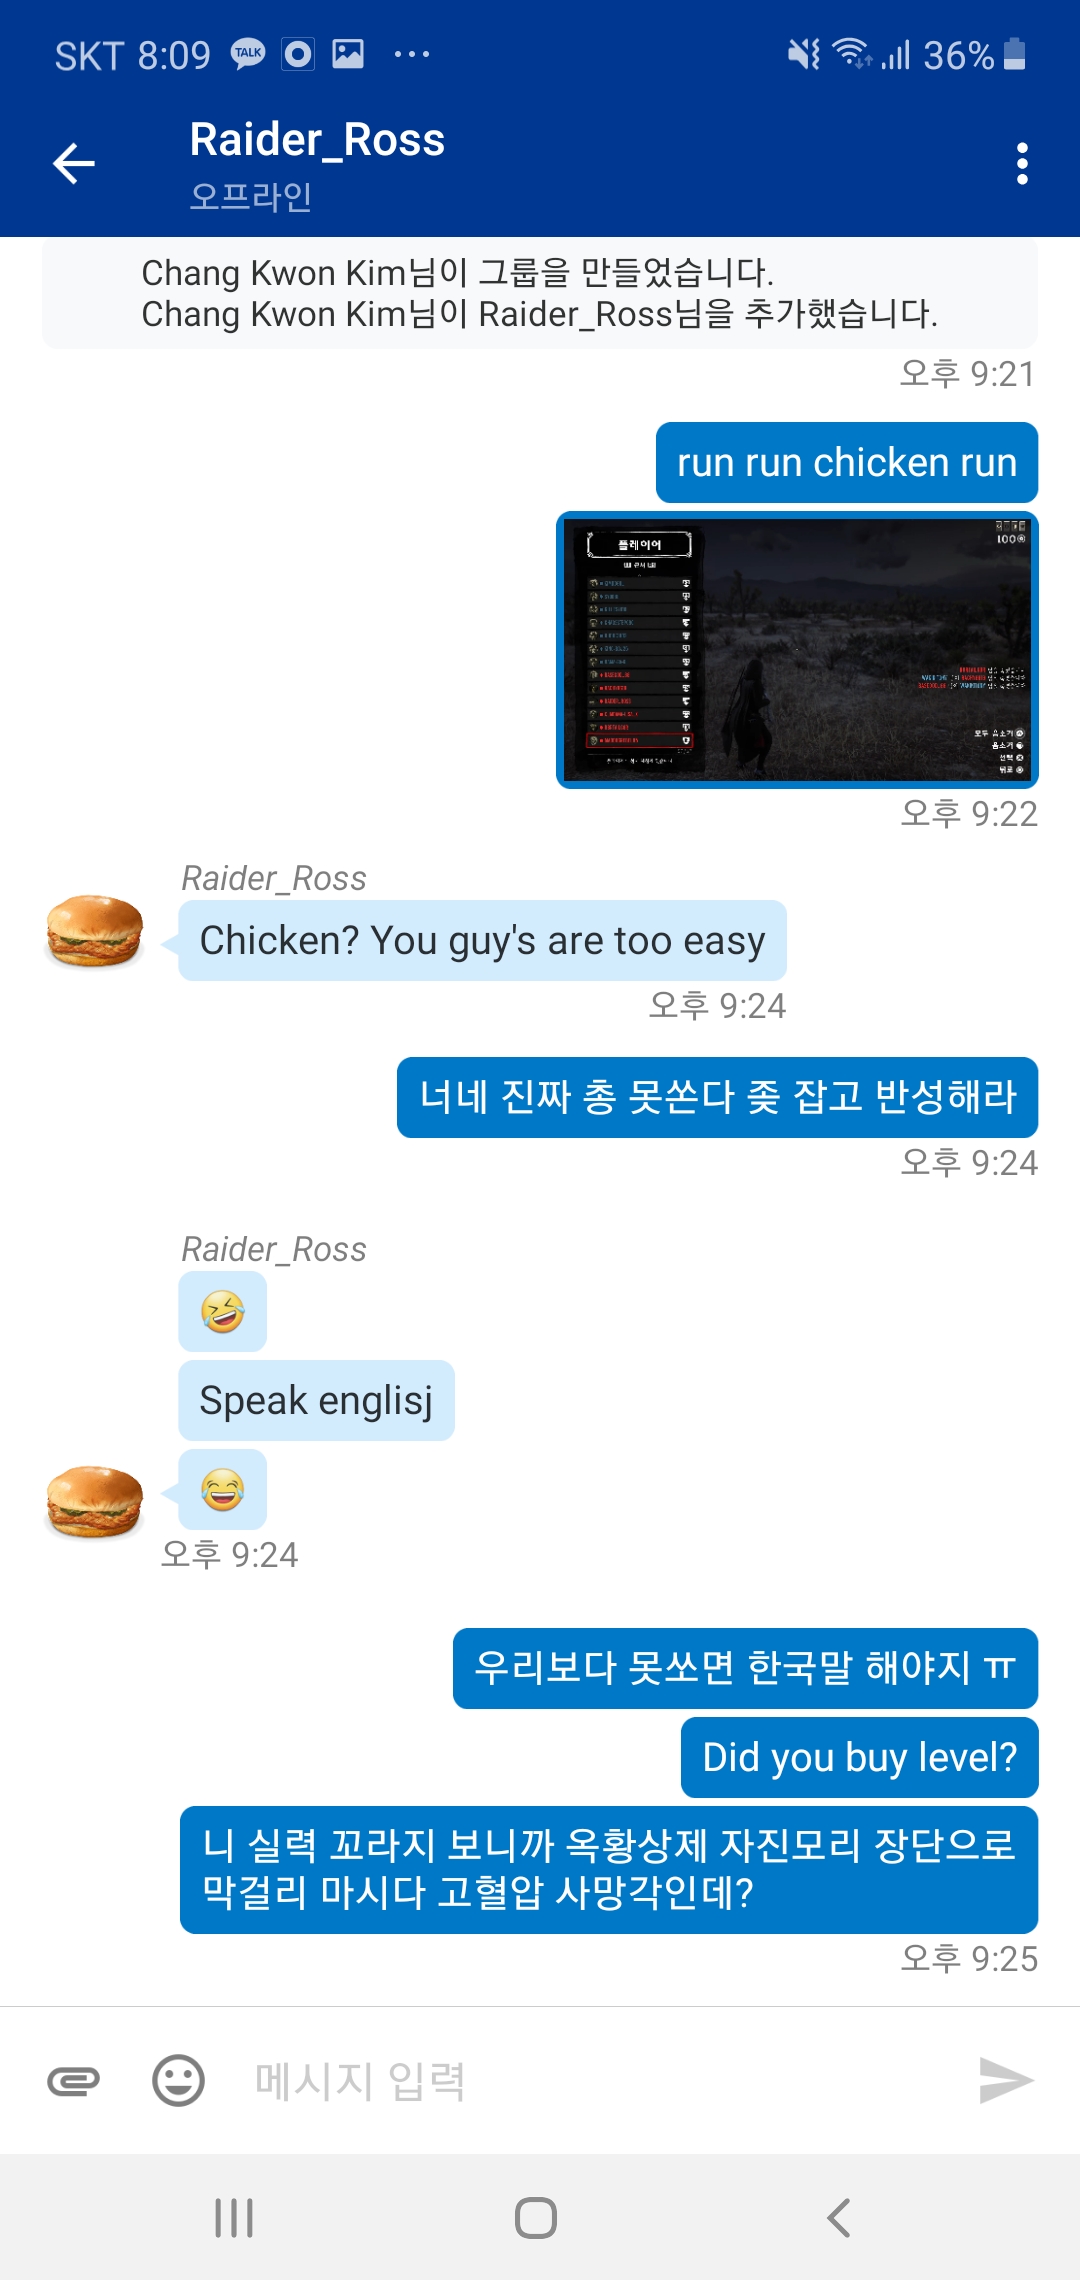Open the three-dot options menu
The height and width of the screenshot is (2280, 1080).
(x=1021, y=163)
